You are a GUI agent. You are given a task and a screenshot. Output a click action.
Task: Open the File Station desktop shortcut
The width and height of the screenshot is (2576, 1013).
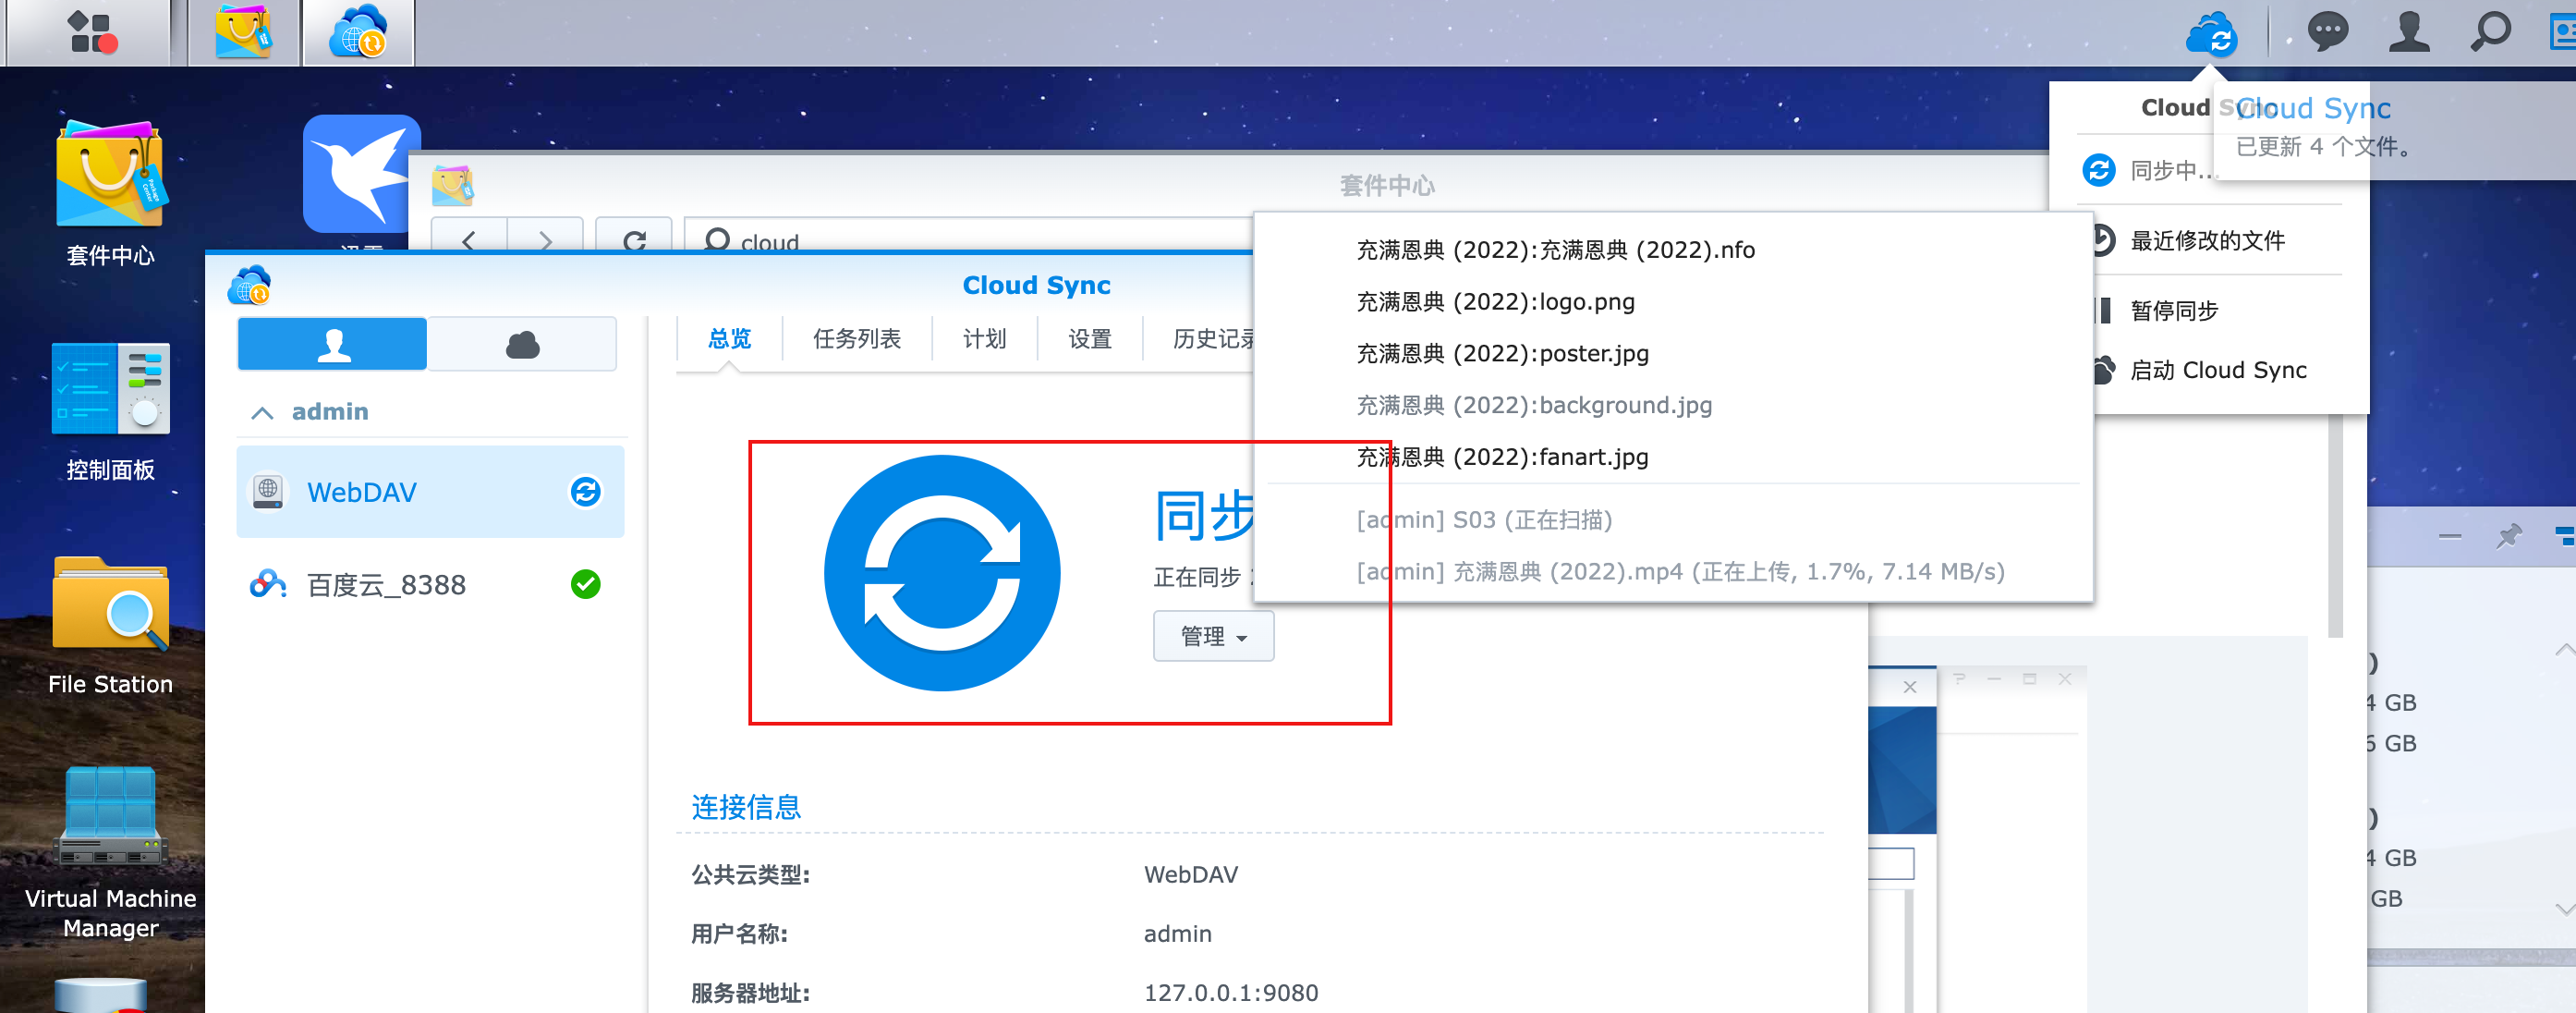[x=110, y=627]
